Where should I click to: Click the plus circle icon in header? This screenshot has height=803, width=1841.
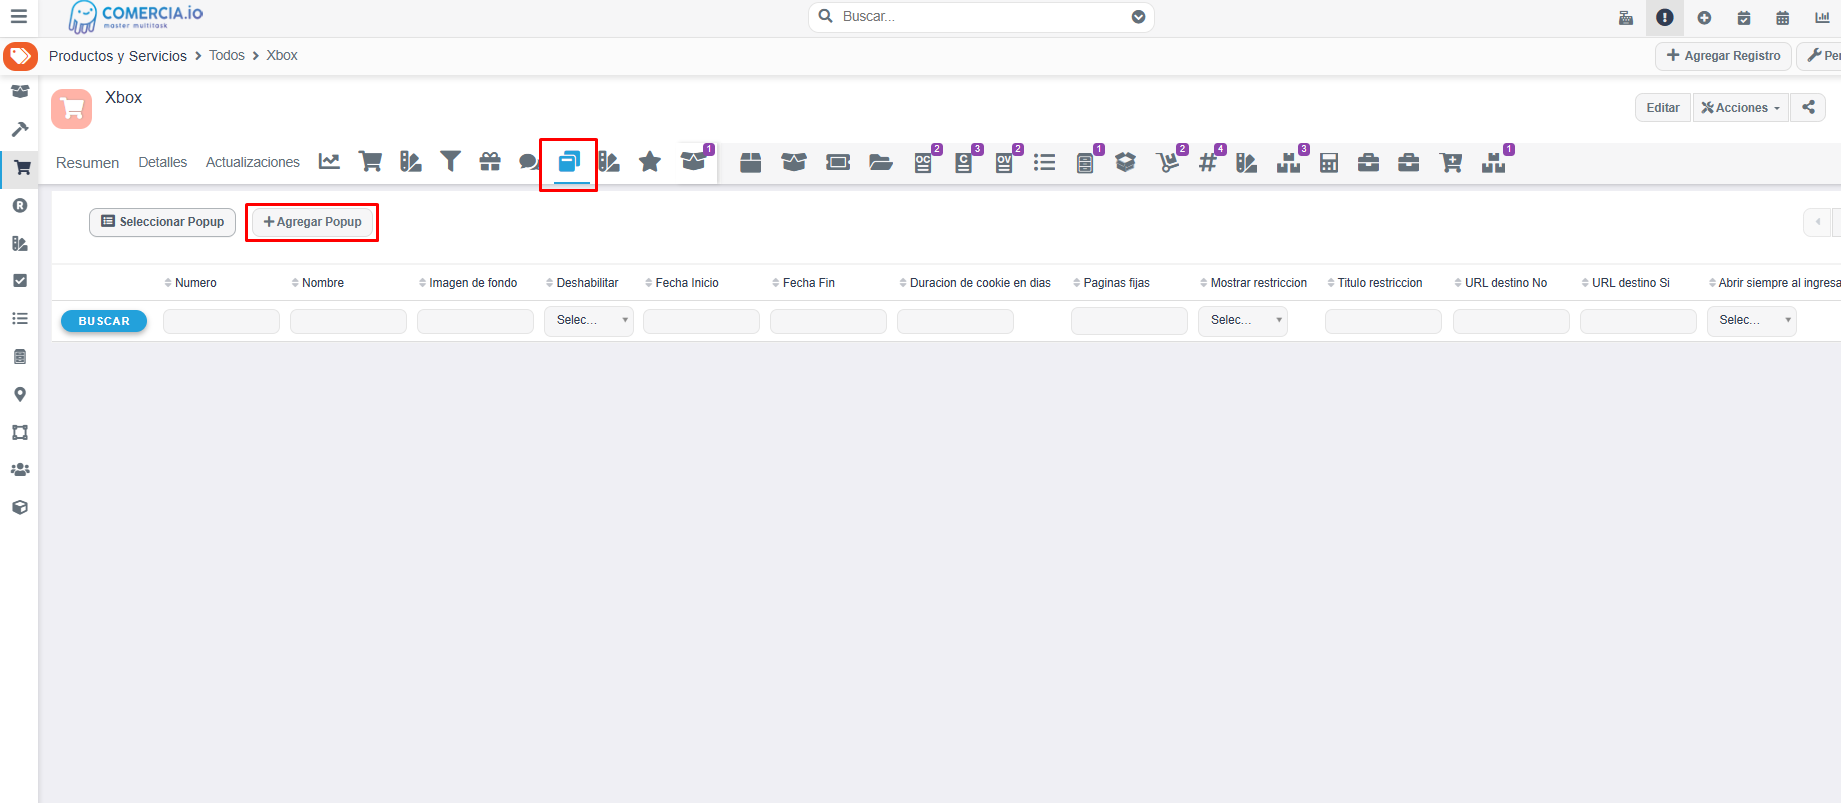[x=1704, y=18]
